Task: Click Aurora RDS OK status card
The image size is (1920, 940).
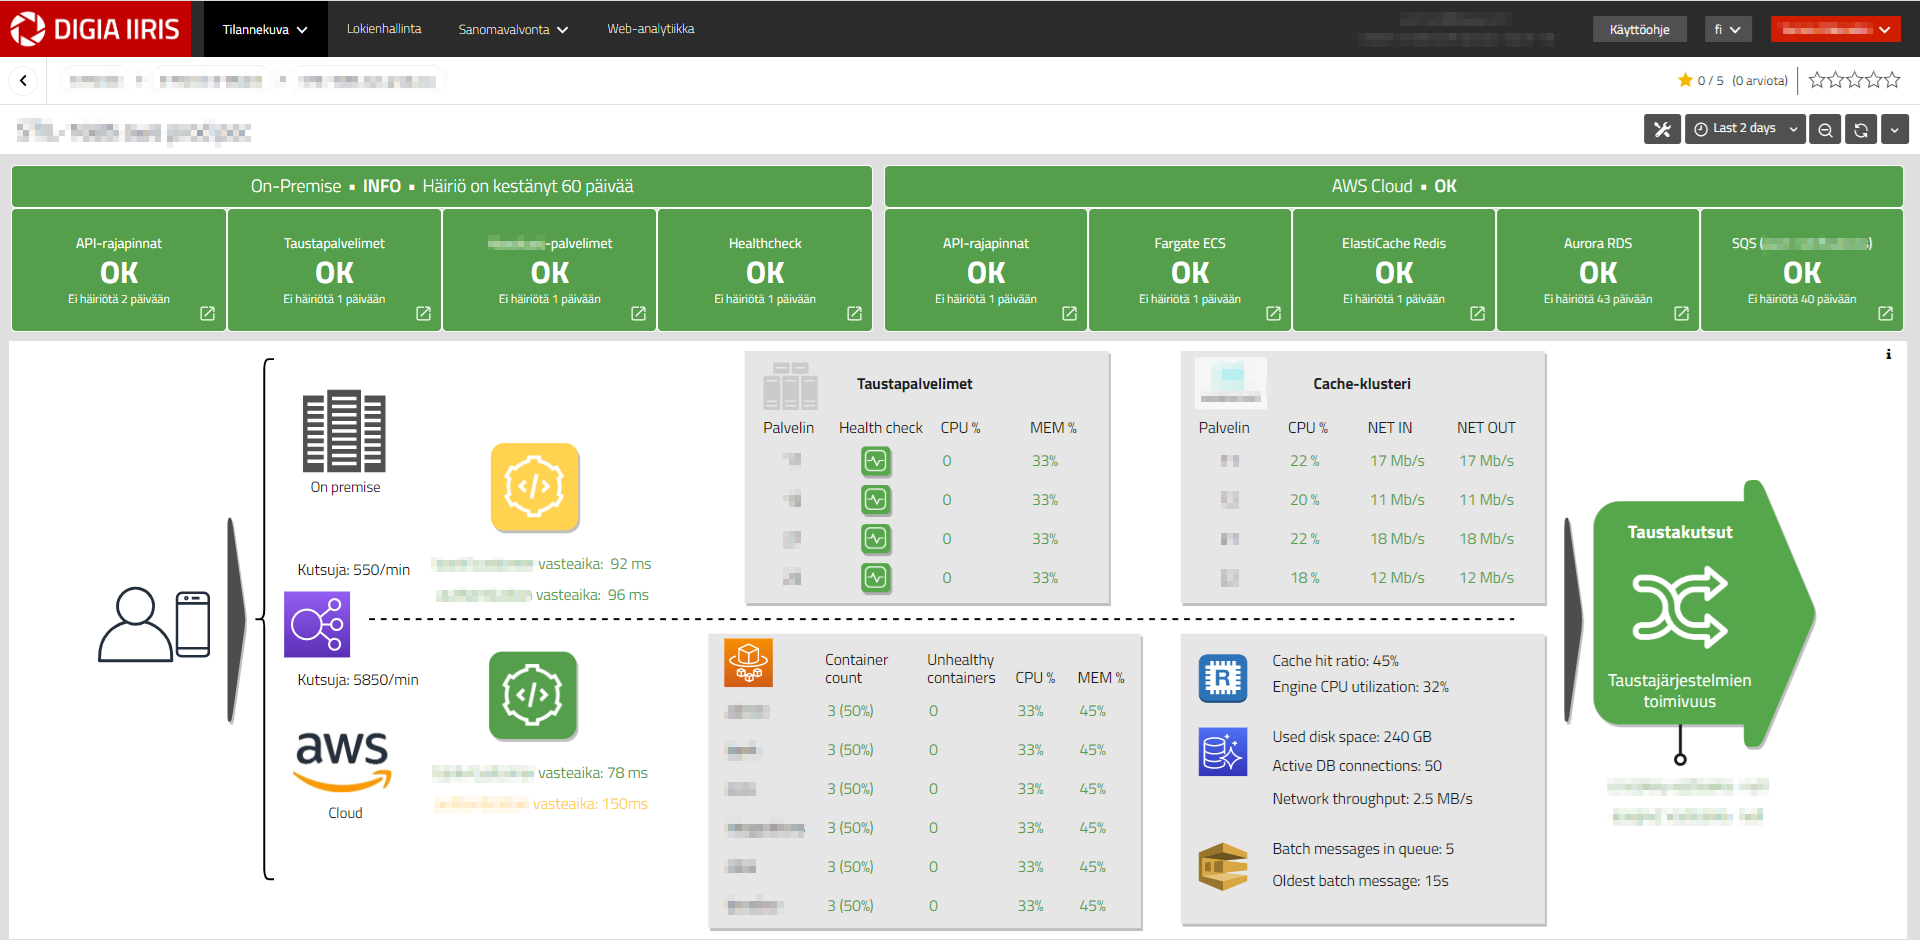Action: coord(1597,269)
